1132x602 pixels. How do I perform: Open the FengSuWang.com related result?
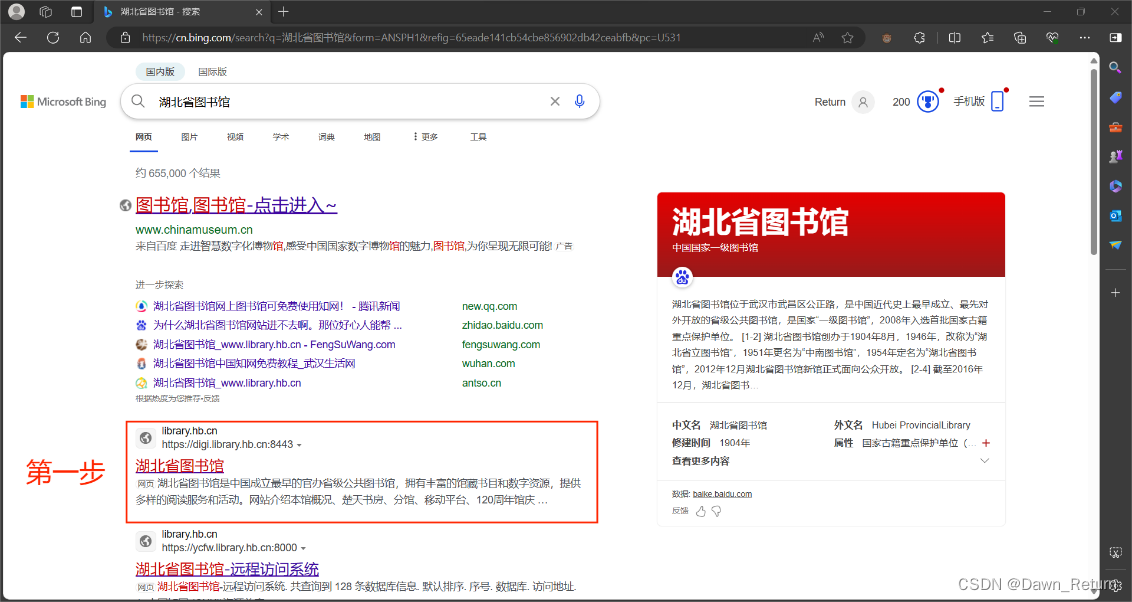coord(274,344)
